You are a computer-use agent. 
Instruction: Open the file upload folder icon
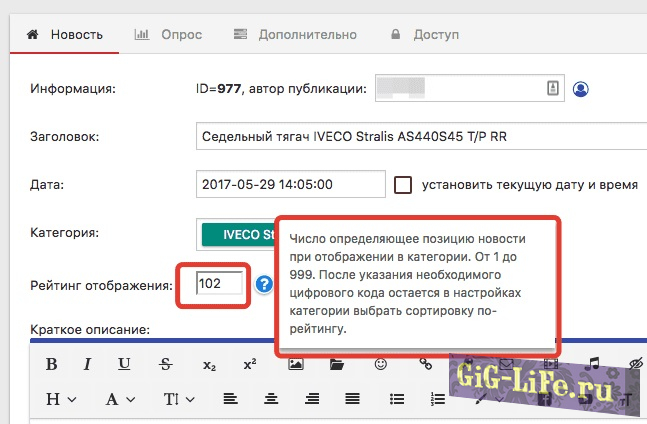click(337, 364)
